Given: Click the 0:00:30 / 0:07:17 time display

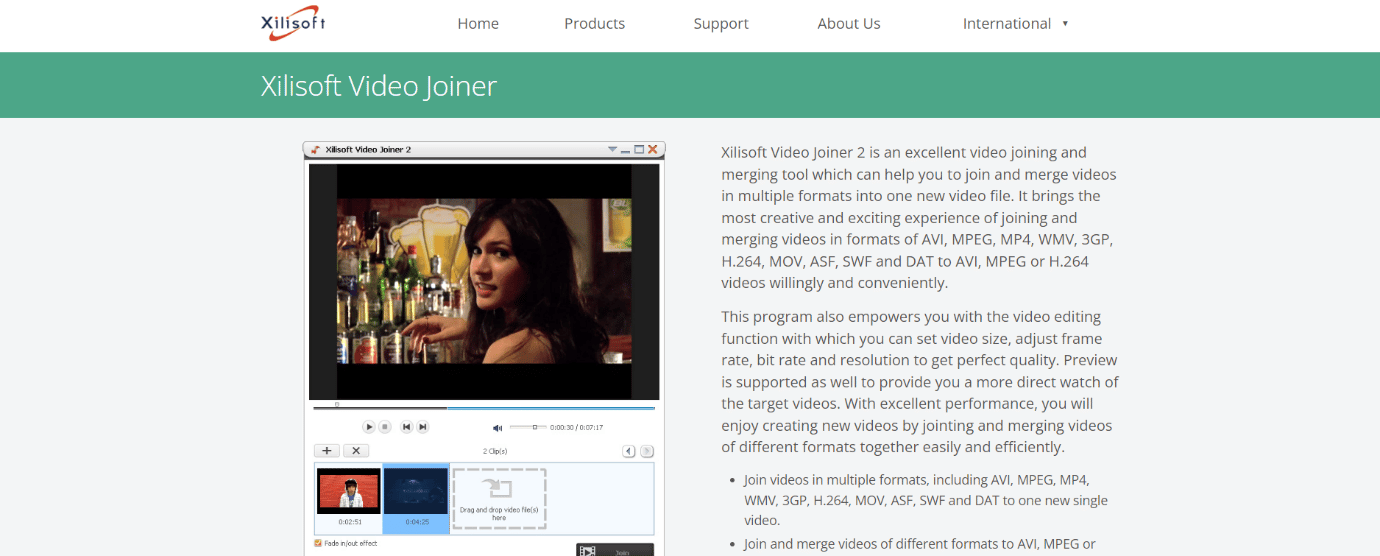Looking at the screenshot, I should [x=576, y=427].
